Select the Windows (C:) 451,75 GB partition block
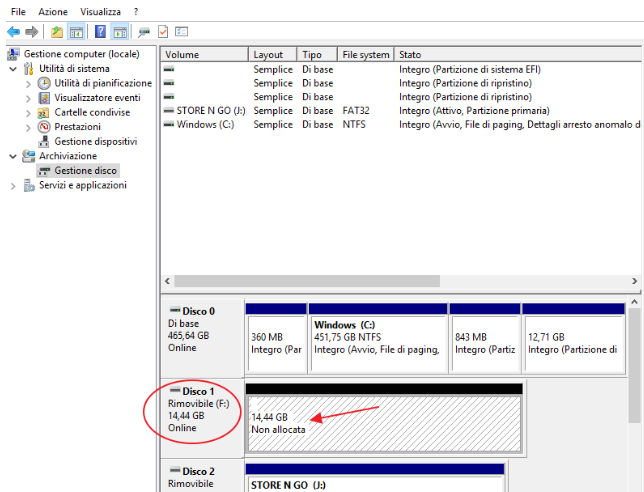 coord(378,338)
